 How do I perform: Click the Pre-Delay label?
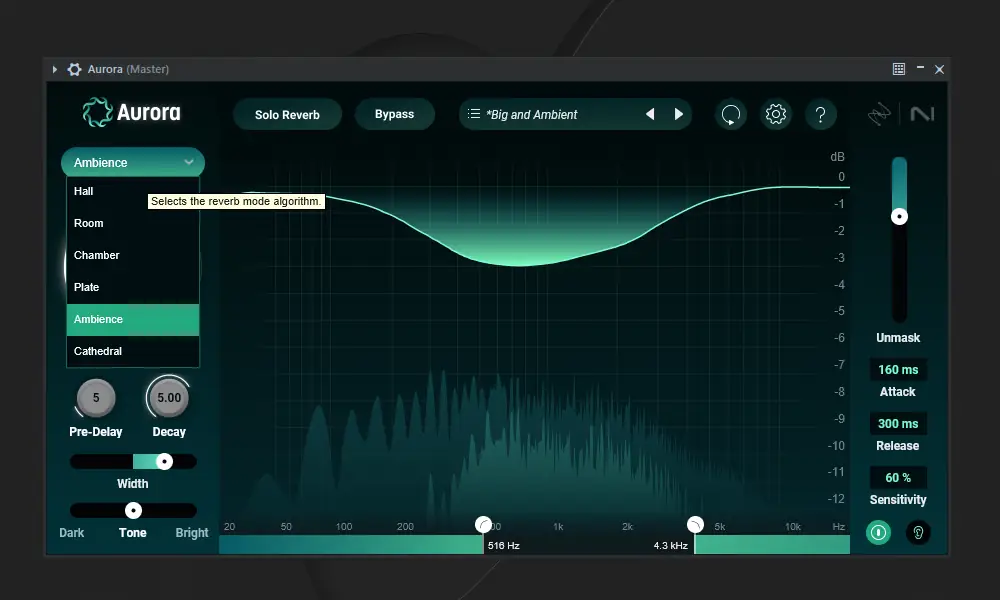[x=96, y=432]
